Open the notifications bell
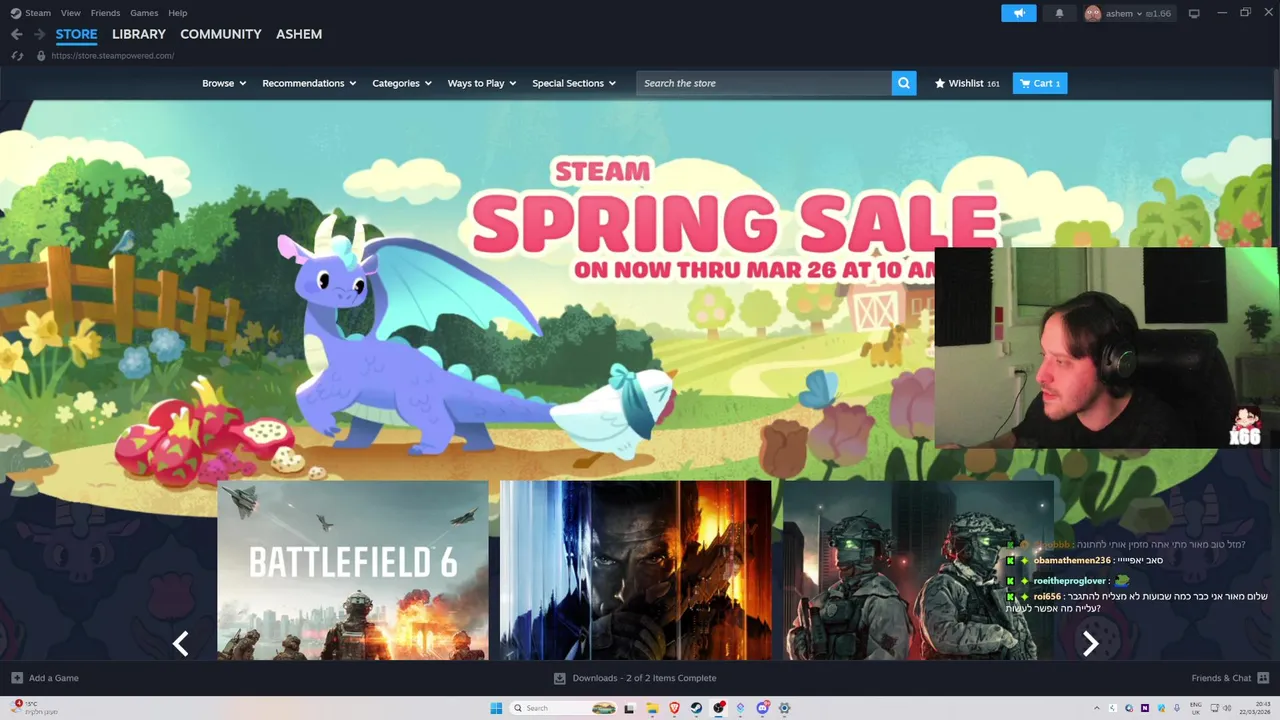This screenshot has height=720, width=1280. point(1059,13)
